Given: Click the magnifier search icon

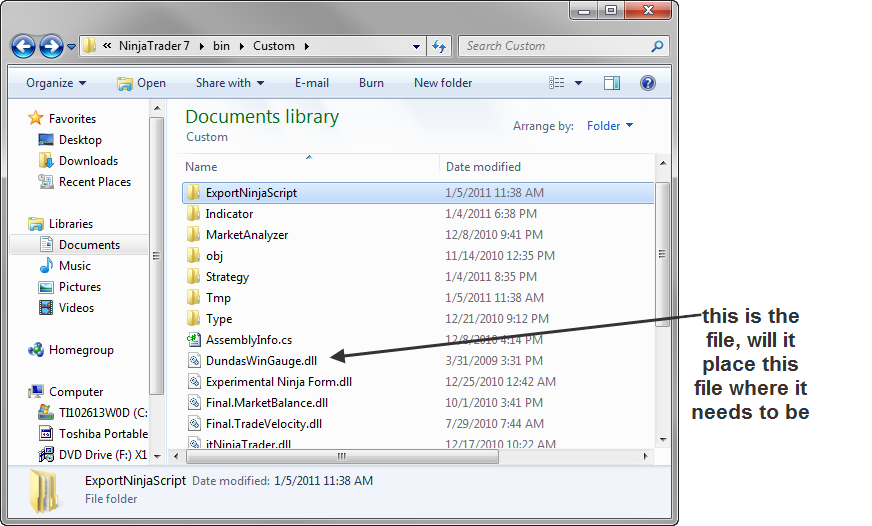Looking at the screenshot, I should (x=657, y=46).
